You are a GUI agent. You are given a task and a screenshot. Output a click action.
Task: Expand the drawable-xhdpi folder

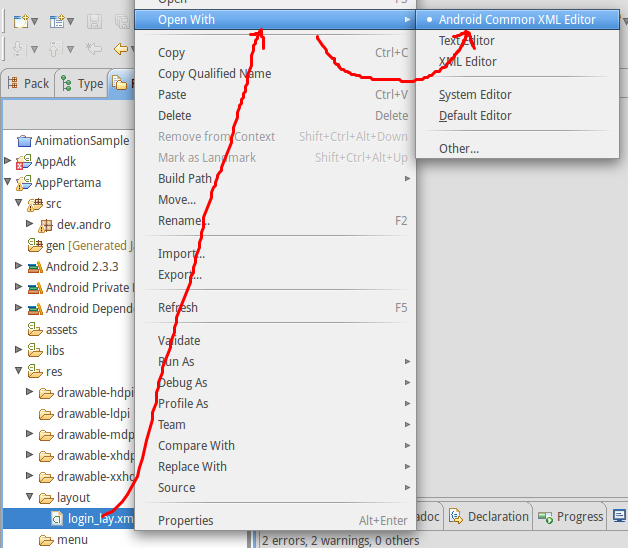[x=29, y=454]
